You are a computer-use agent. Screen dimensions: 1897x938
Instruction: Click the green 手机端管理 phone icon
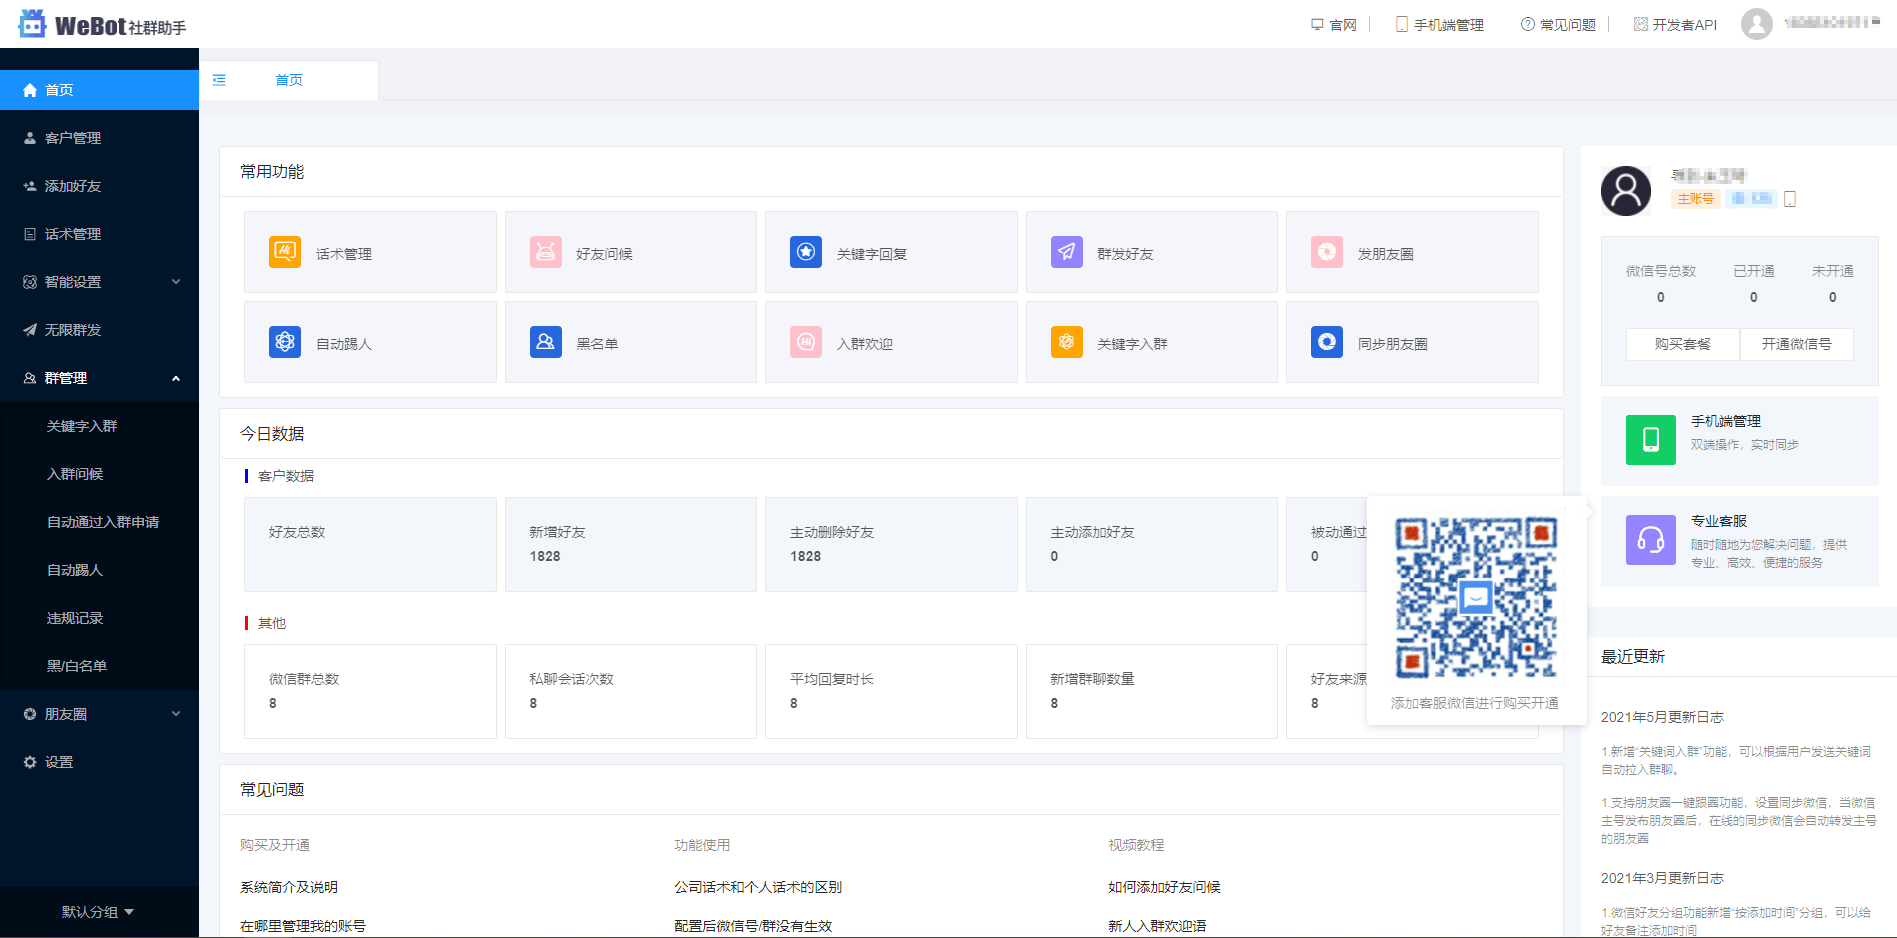click(x=1651, y=440)
